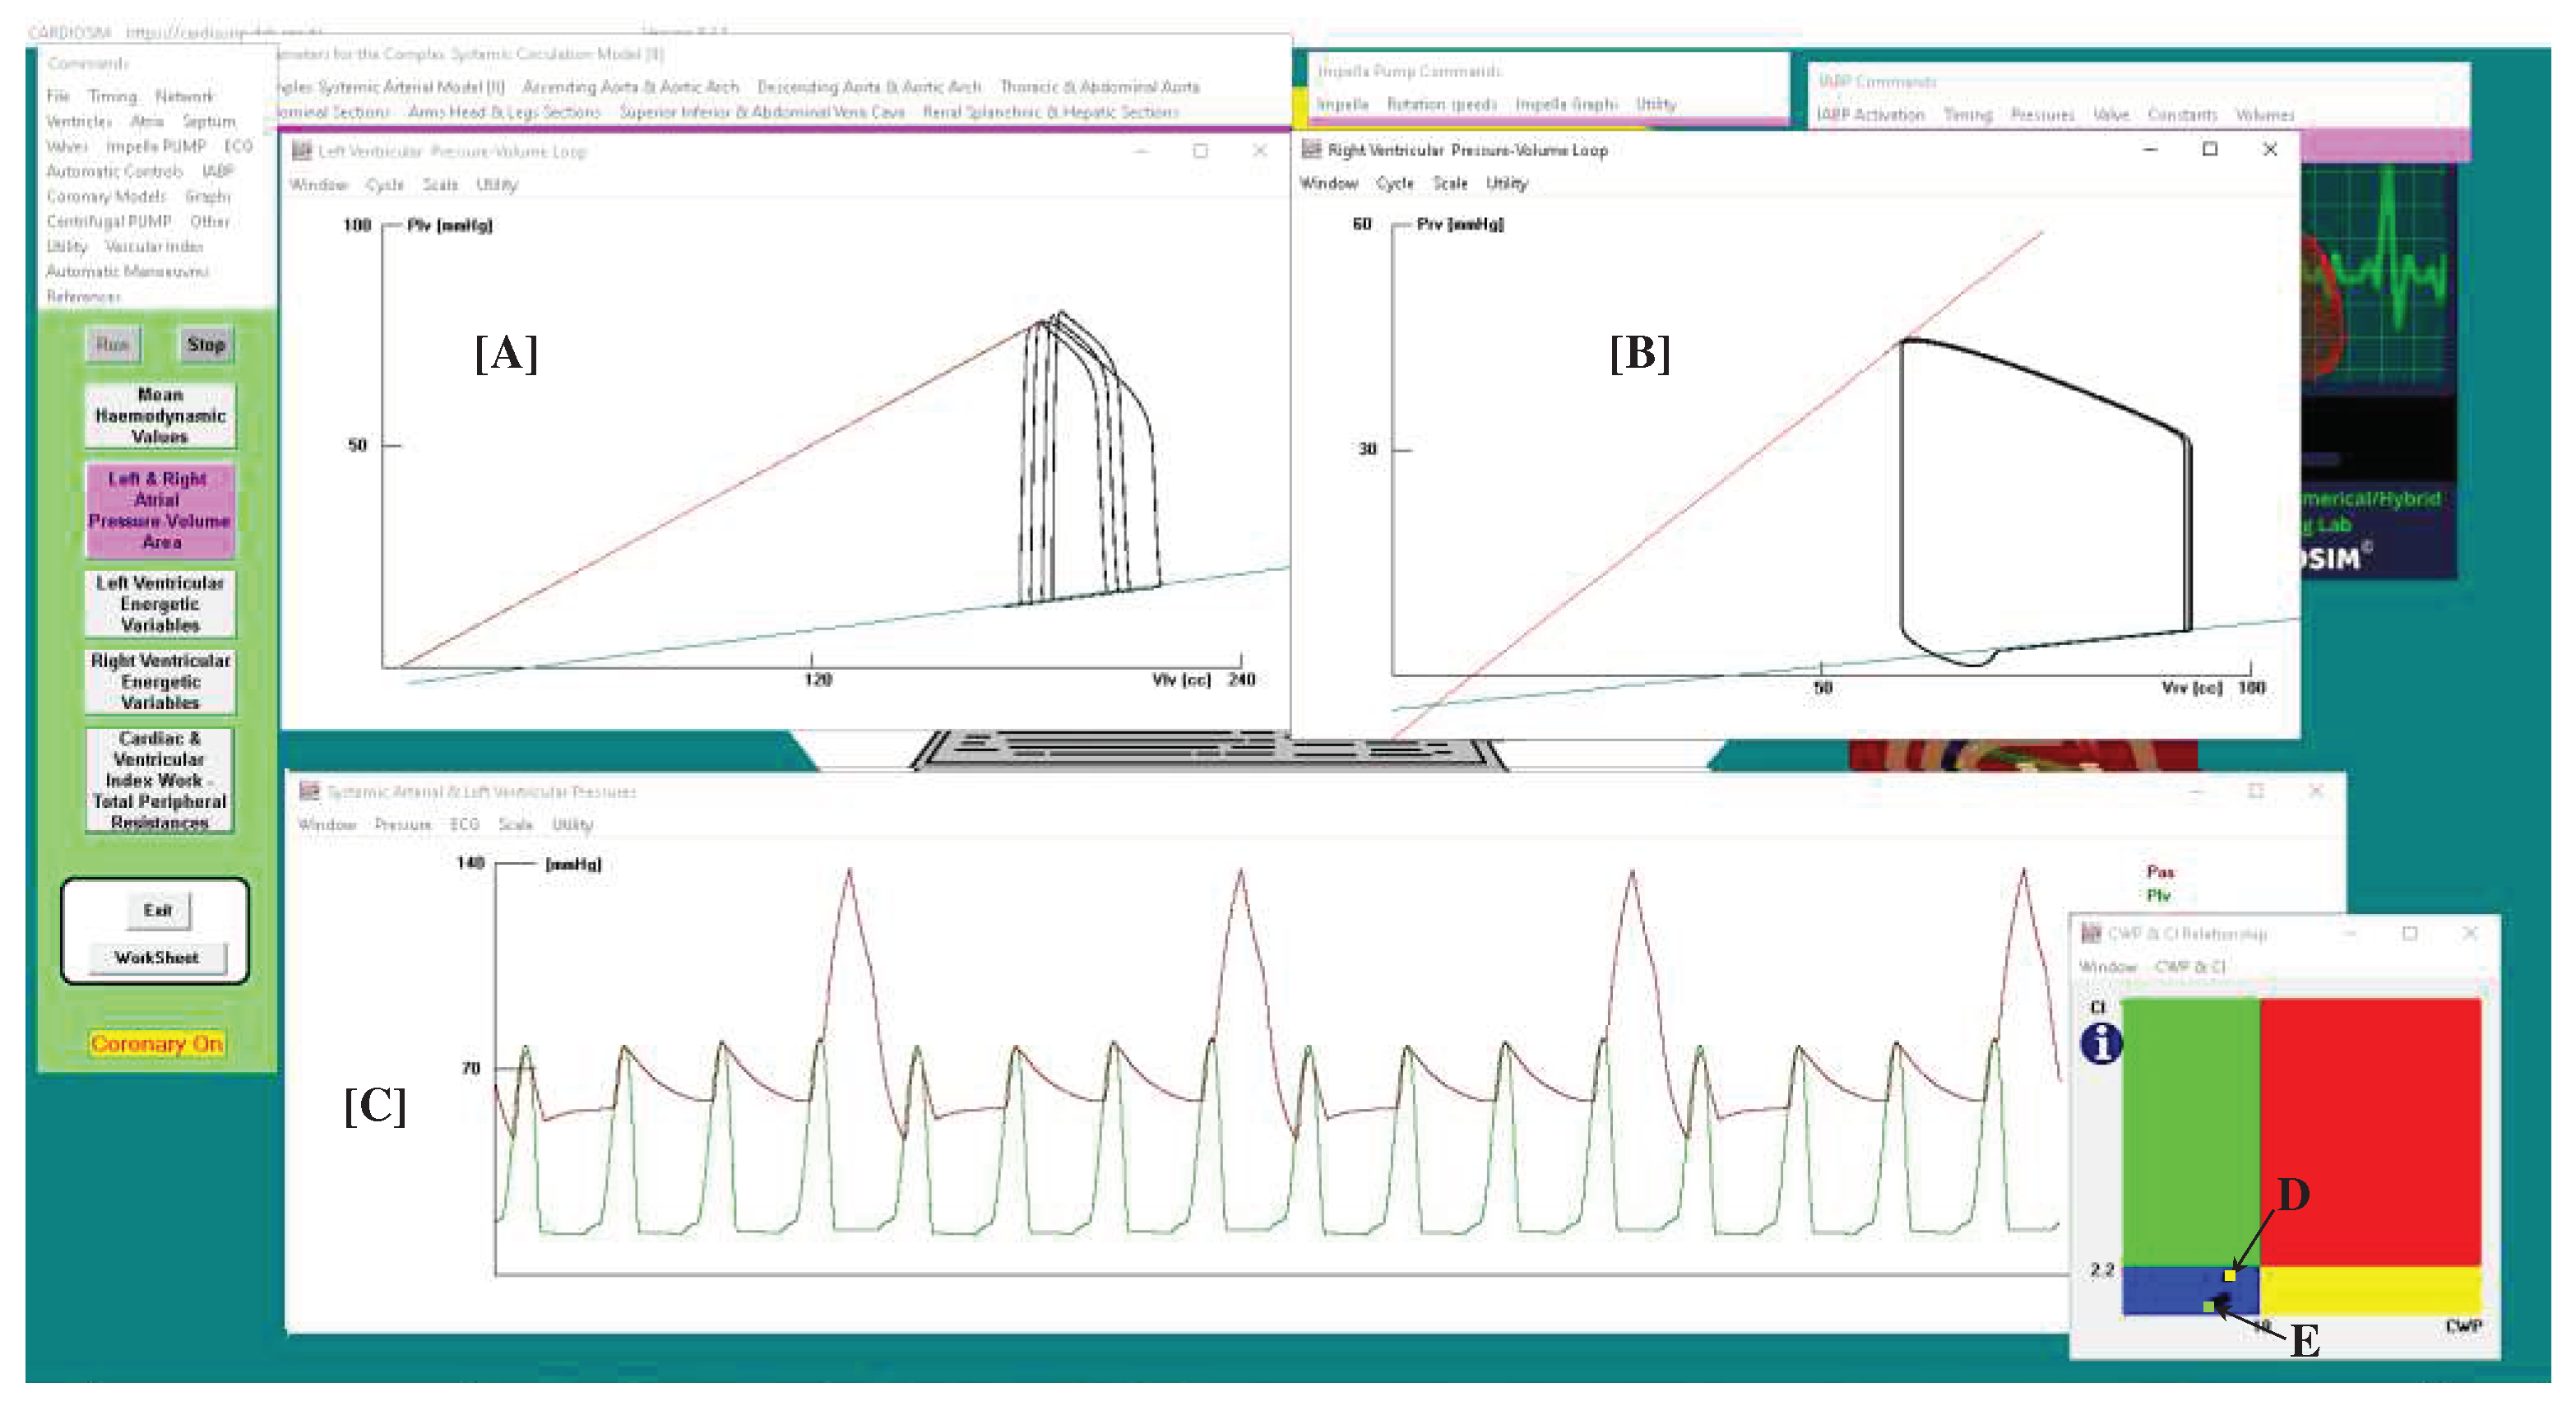Click the Right Ventricular Pressure-Volume Loop title bar icon

click(1313, 150)
